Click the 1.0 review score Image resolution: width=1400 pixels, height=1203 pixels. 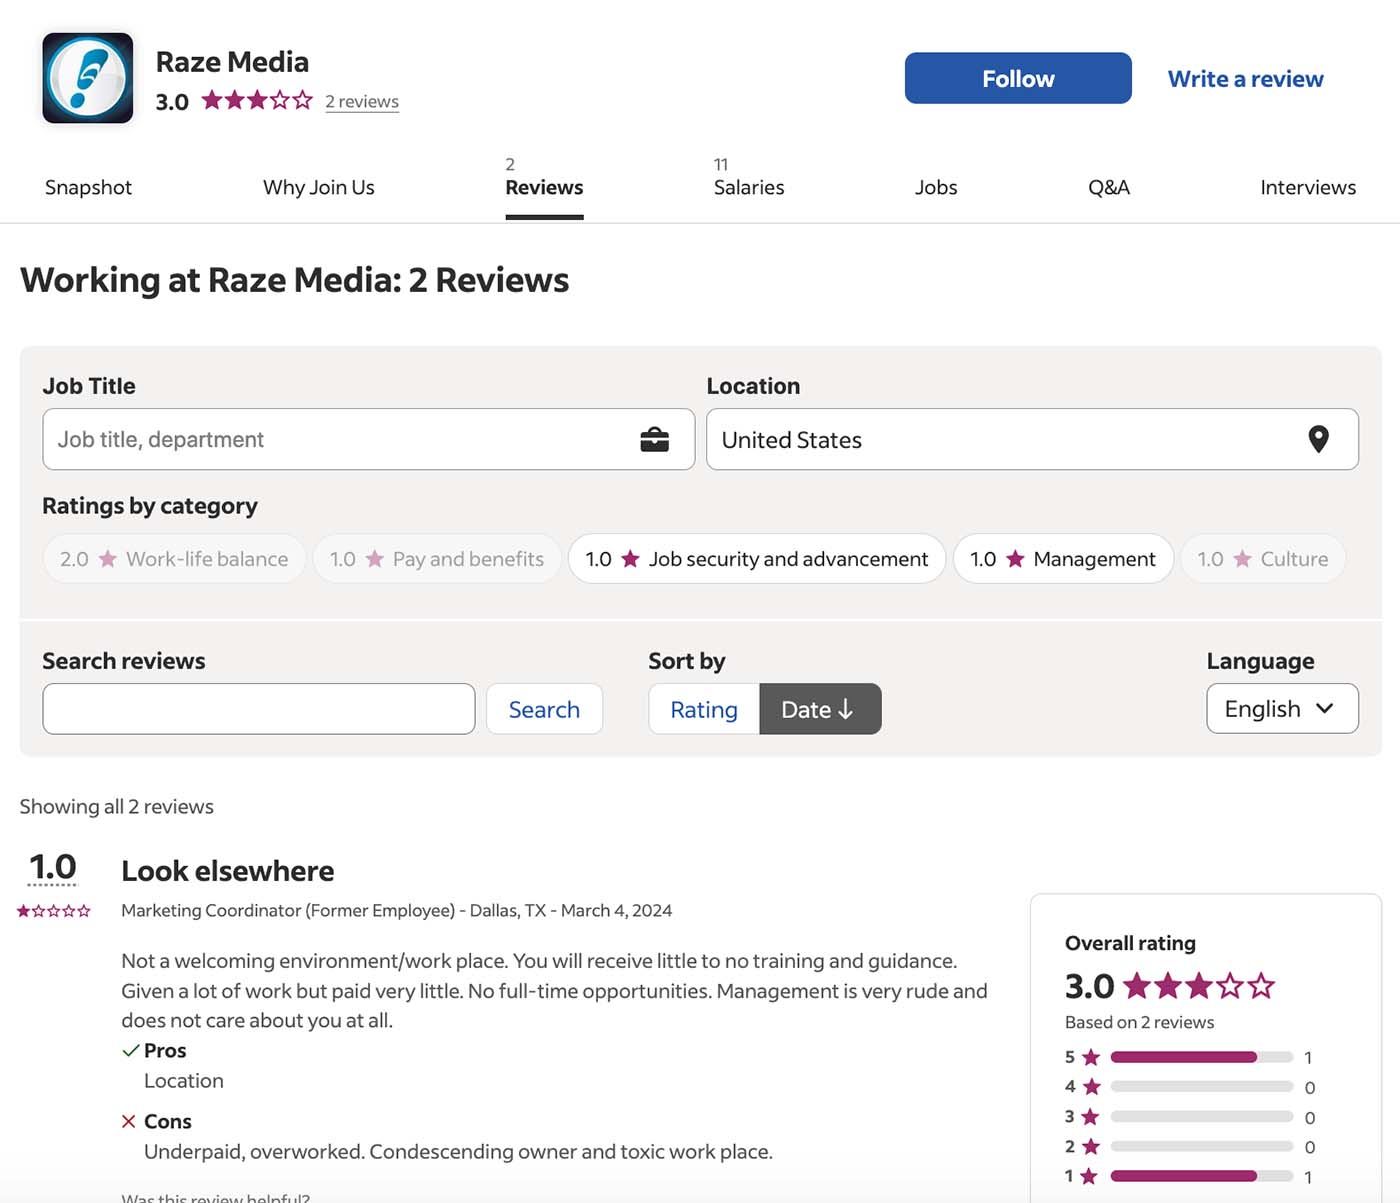53,867
